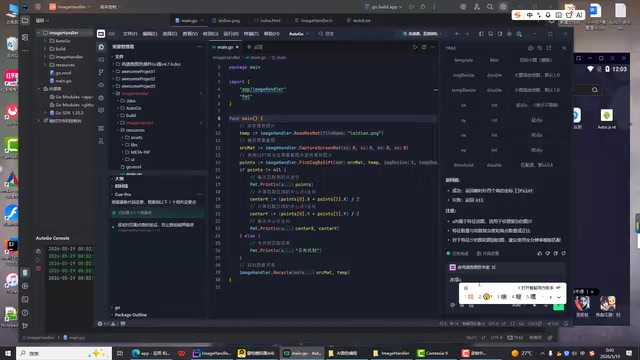This screenshot has width=640, height=360.
Task: Split the editor with split icon
Action: [424, 47]
